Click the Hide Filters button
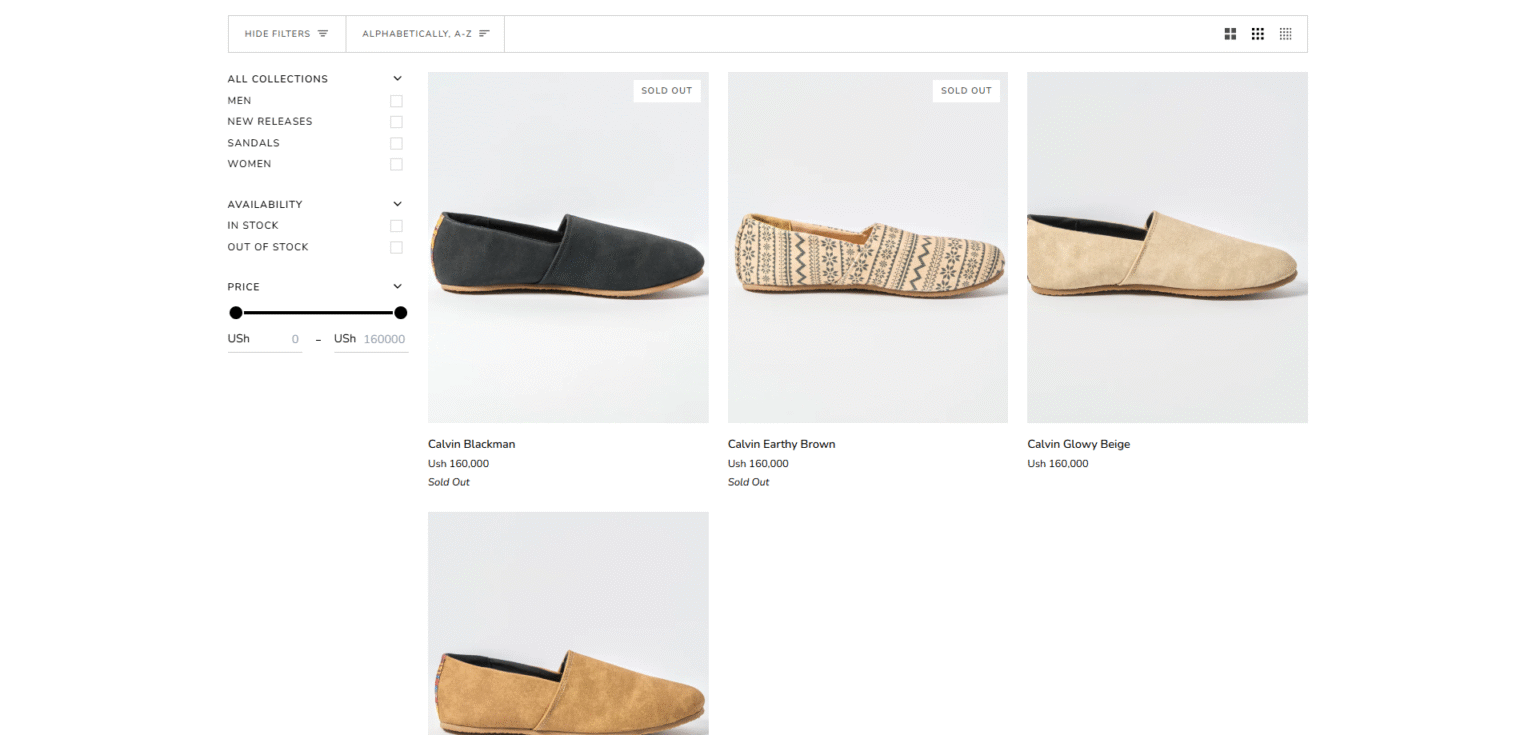This screenshot has width=1536, height=735. coord(287,33)
